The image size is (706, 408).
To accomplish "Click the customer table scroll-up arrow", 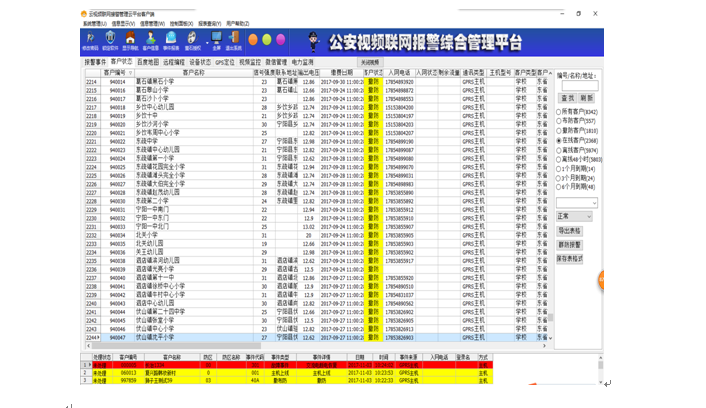I will coord(550,73).
